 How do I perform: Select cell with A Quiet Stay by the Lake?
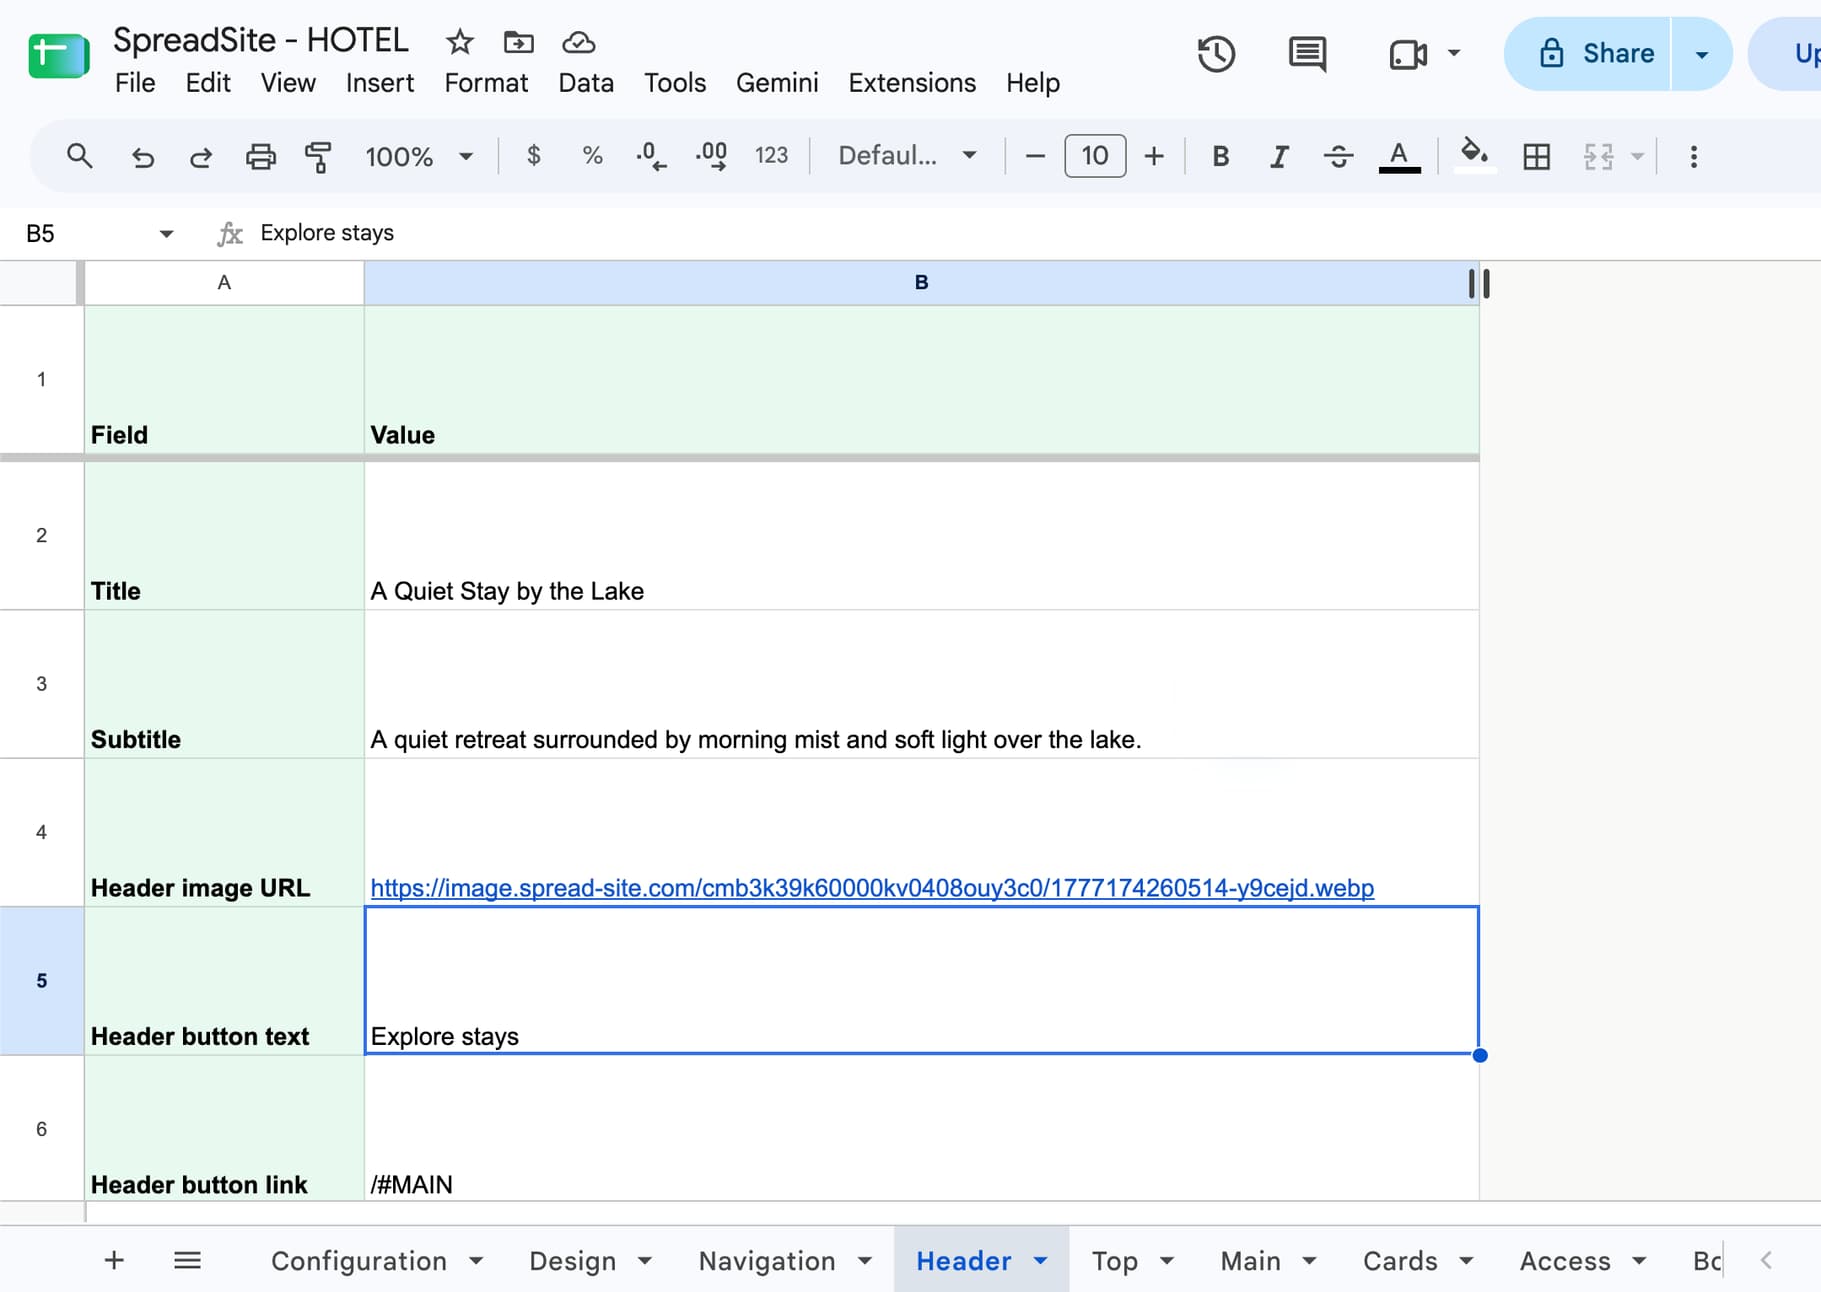(x=921, y=535)
